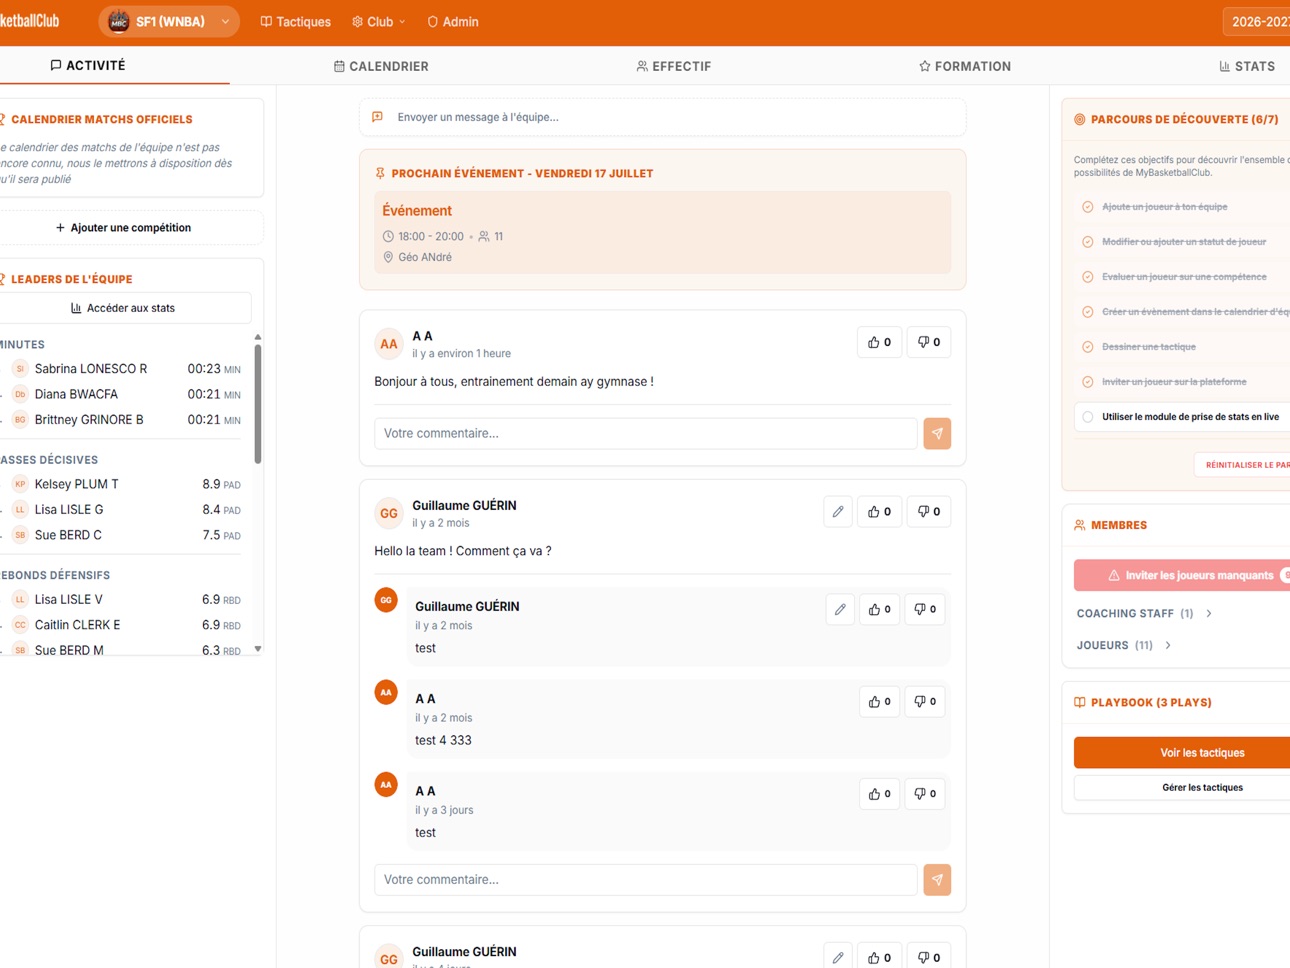Dislike Guillaume GUÉRIN's 'test' reply

pos(925,609)
